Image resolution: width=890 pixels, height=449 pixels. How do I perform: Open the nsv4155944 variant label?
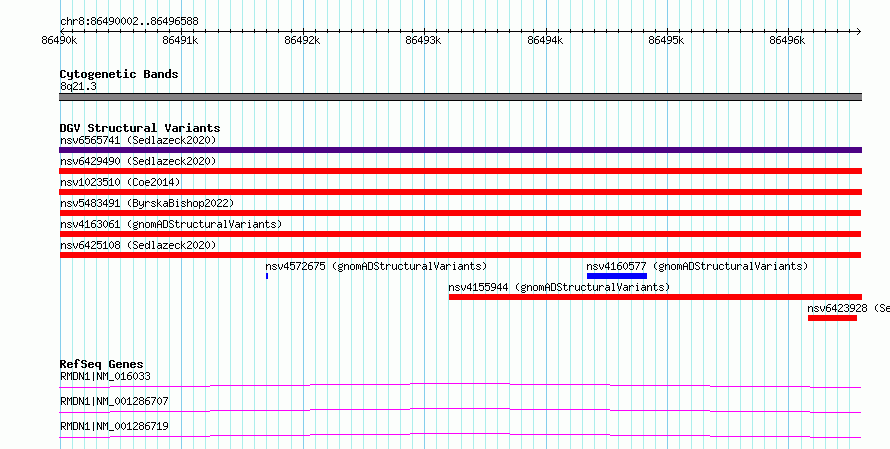pyautogui.click(x=559, y=287)
